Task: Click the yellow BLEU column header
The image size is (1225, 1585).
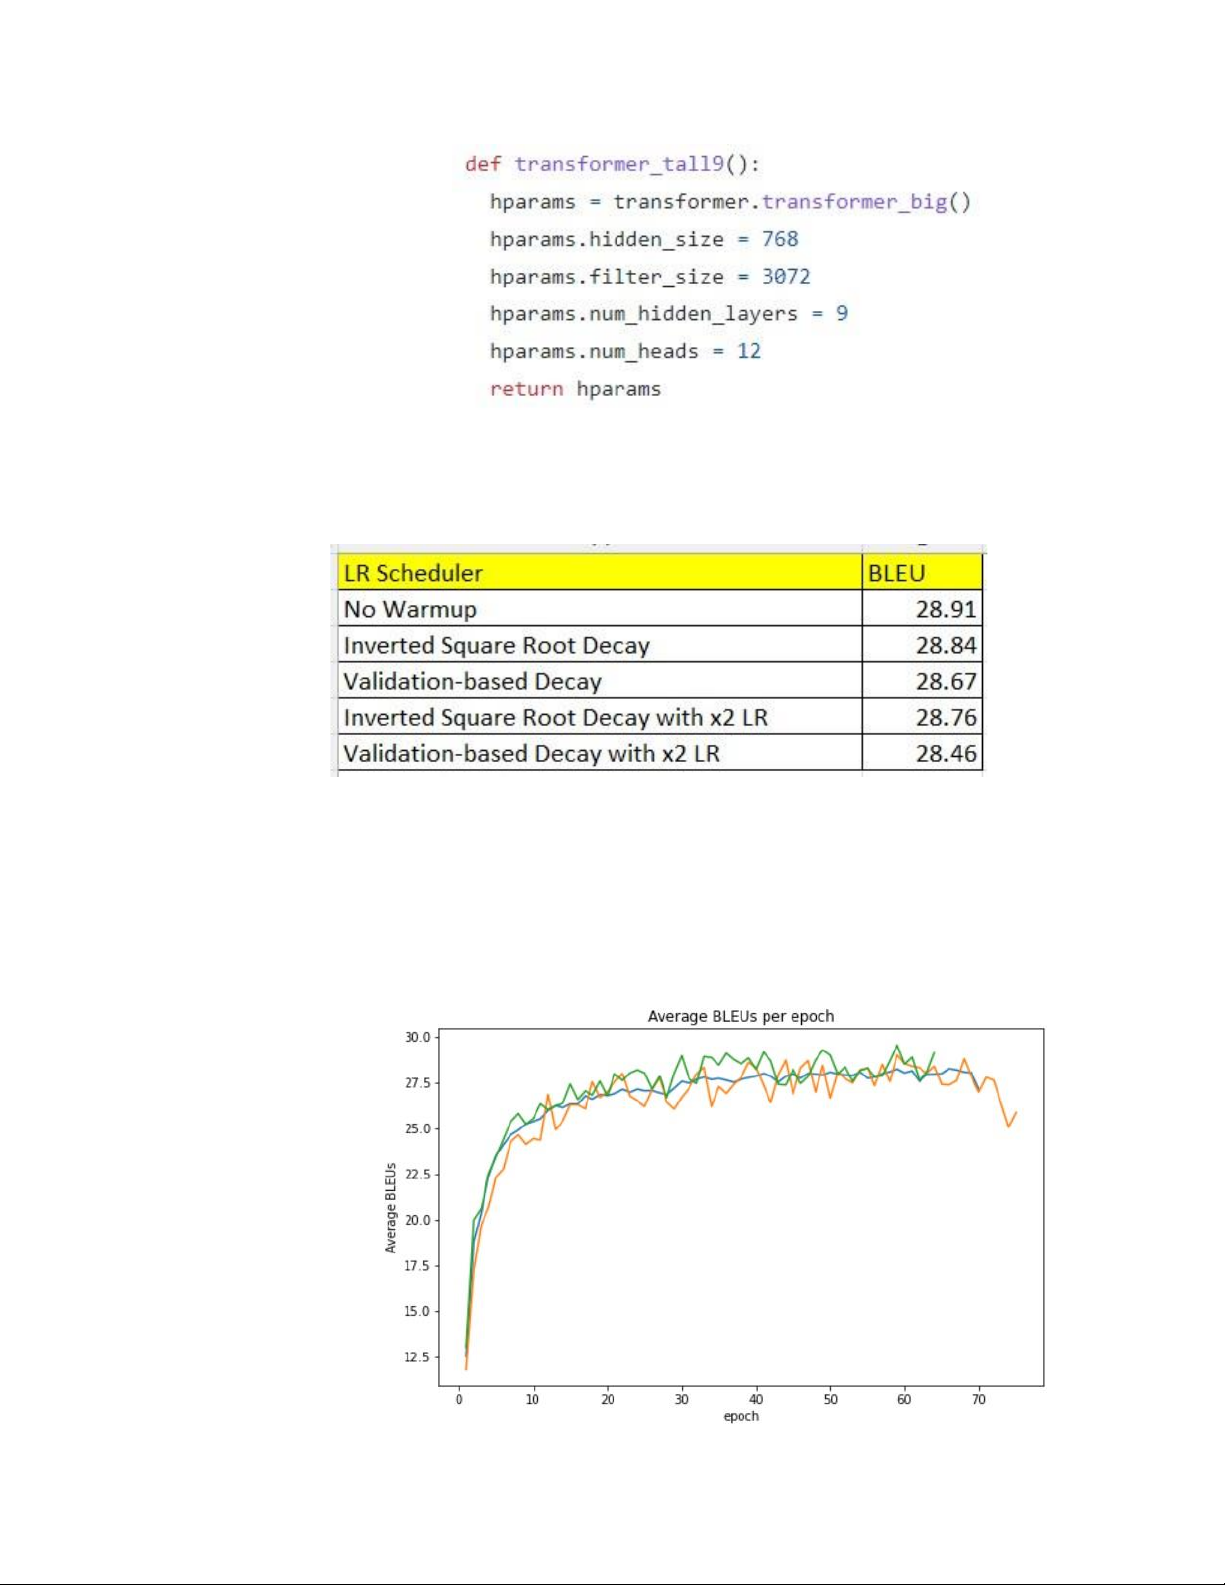Action: [921, 573]
